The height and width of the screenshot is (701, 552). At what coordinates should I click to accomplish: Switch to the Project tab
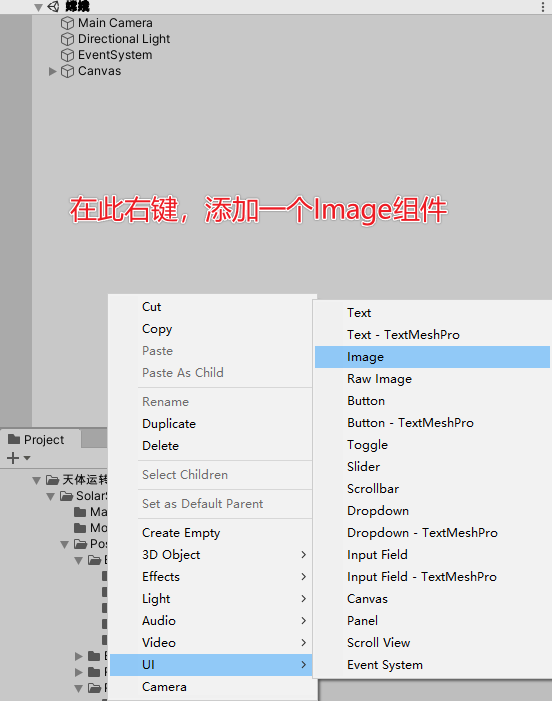point(41,439)
